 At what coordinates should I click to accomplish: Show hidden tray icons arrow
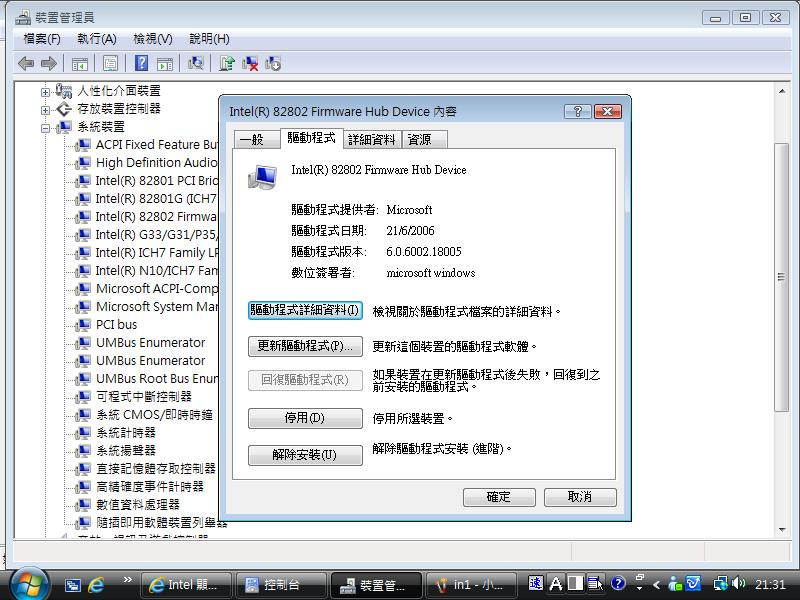pos(657,585)
